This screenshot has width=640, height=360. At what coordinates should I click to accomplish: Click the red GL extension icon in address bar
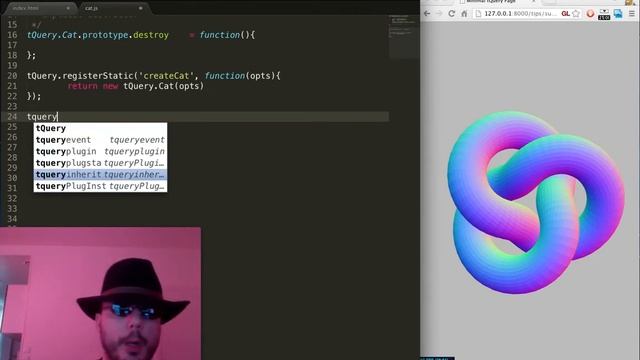(x=565, y=13)
